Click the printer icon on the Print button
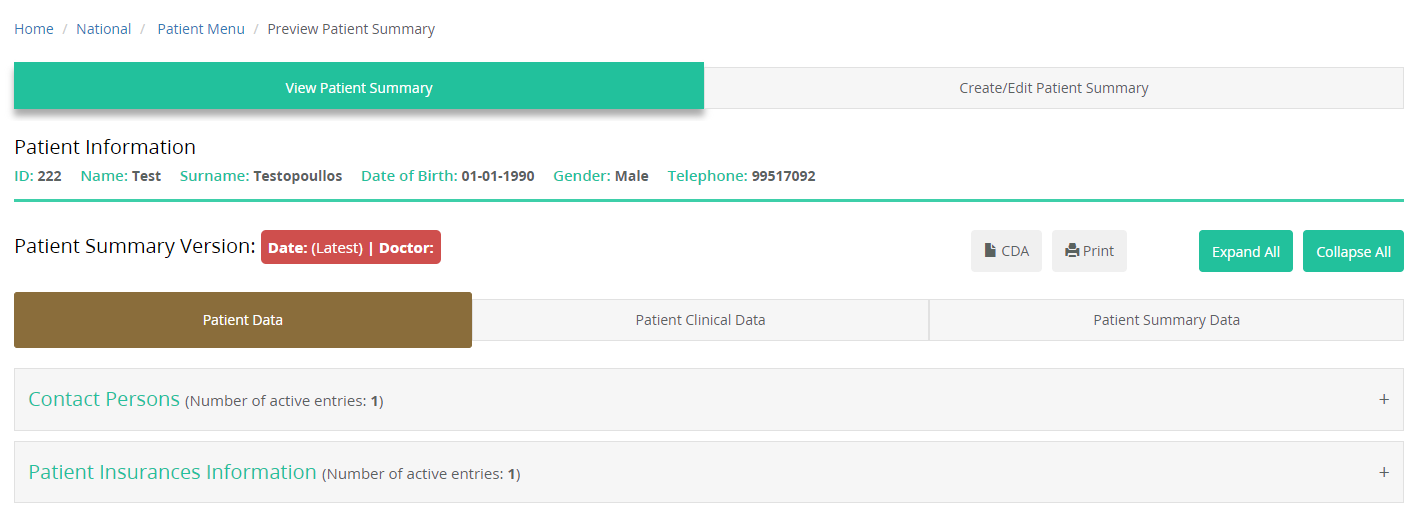The width and height of the screenshot is (1418, 514). click(1072, 251)
